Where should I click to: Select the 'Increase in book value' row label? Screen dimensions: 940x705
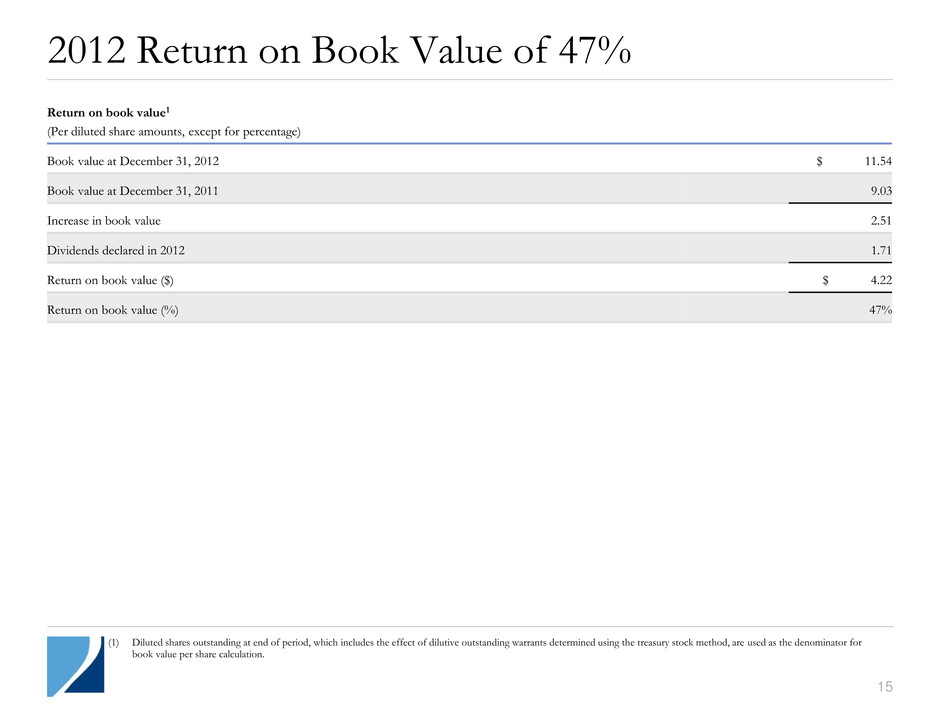click(103, 220)
